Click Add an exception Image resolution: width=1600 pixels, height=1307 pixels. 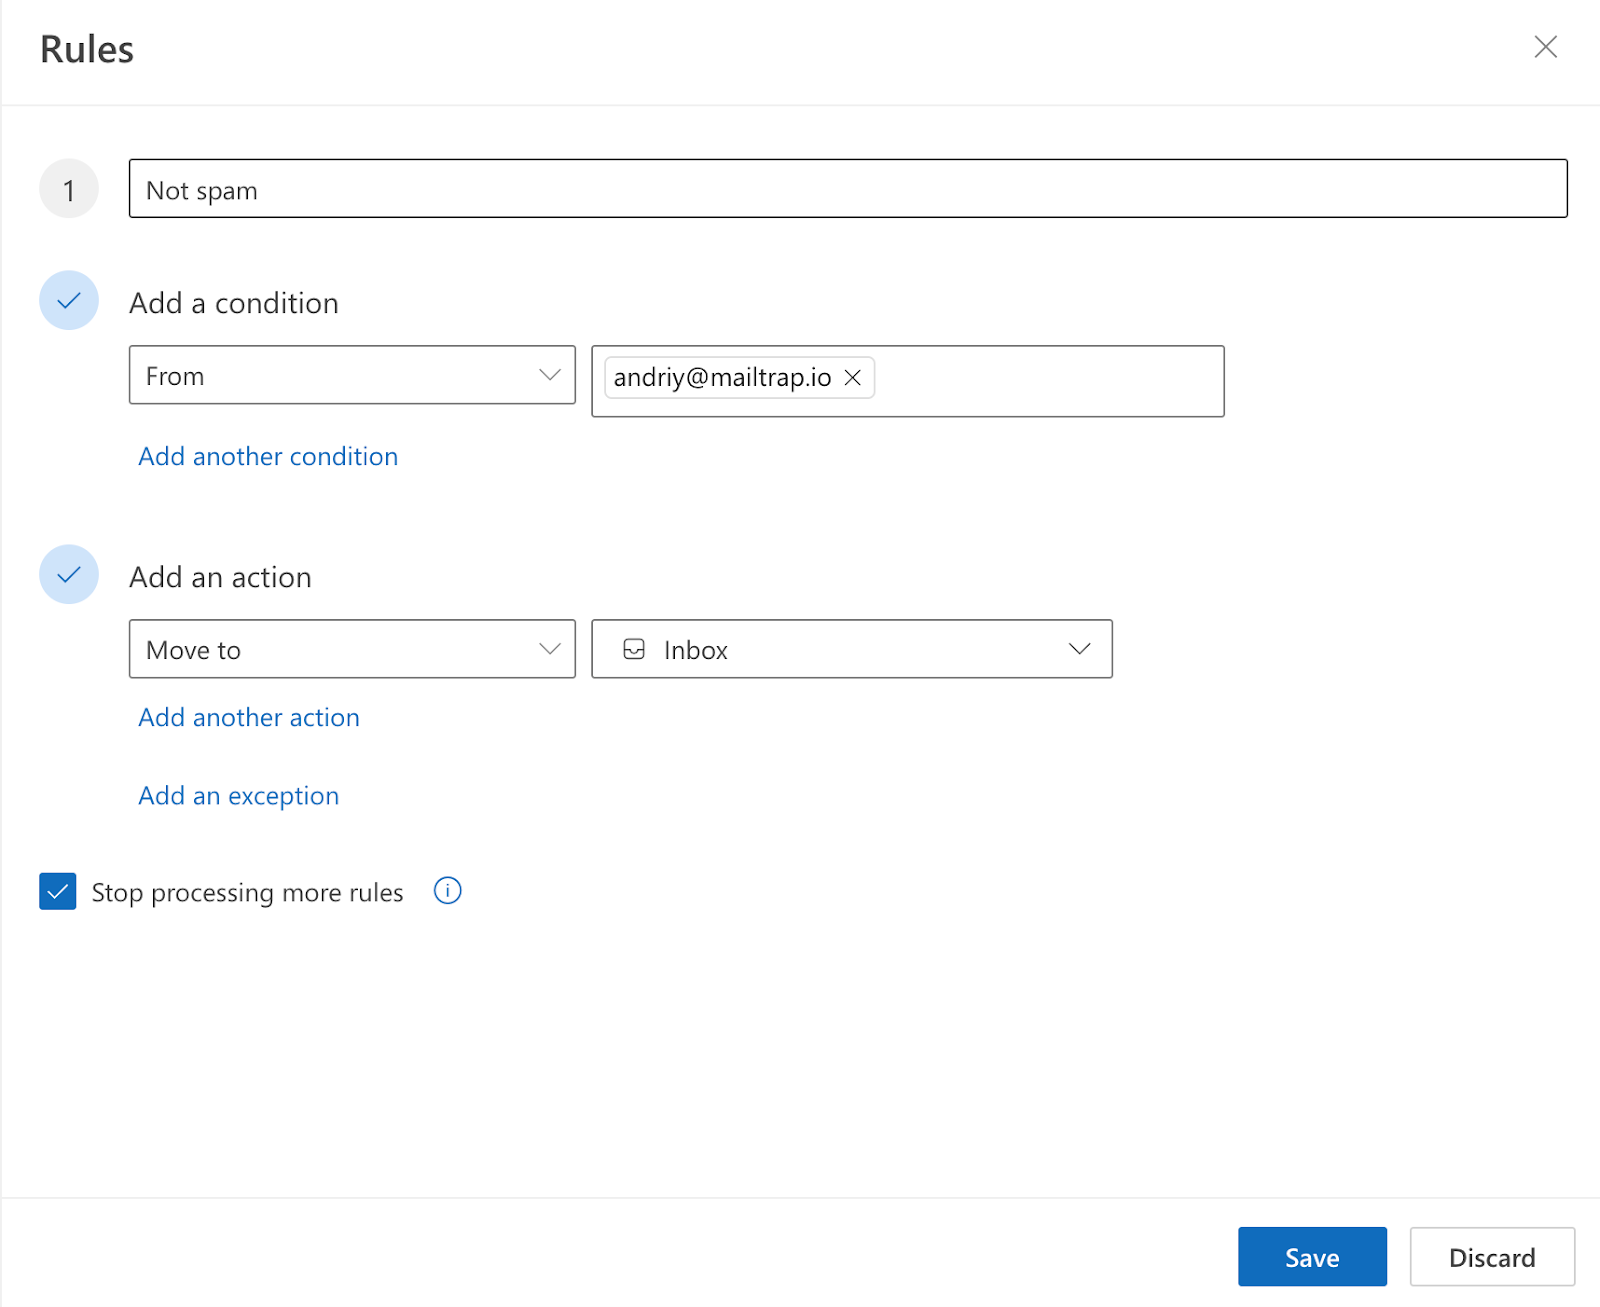click(x=238, y=795)
